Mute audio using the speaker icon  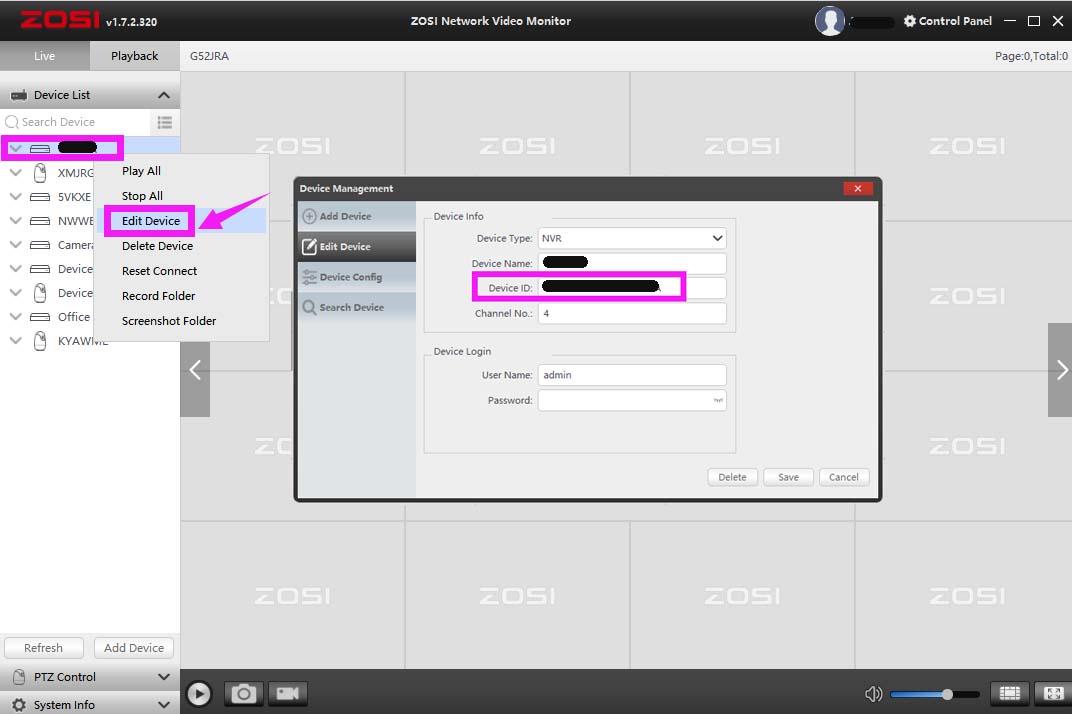(873, 694)
